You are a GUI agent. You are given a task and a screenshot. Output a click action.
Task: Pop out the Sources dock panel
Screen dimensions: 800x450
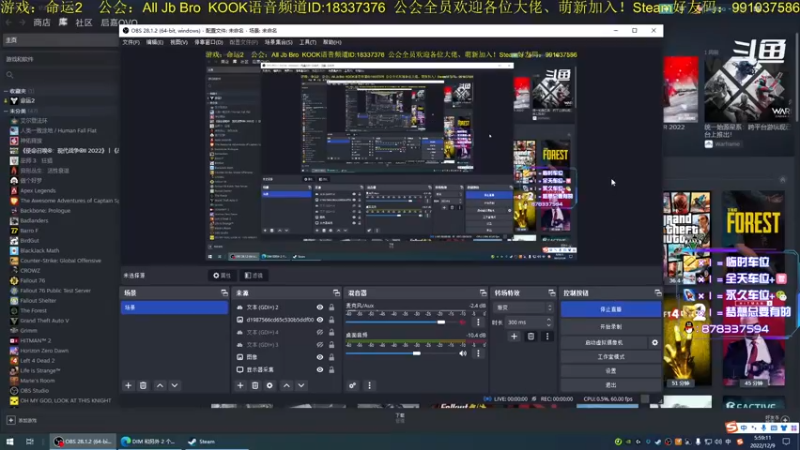click(336, 293)
